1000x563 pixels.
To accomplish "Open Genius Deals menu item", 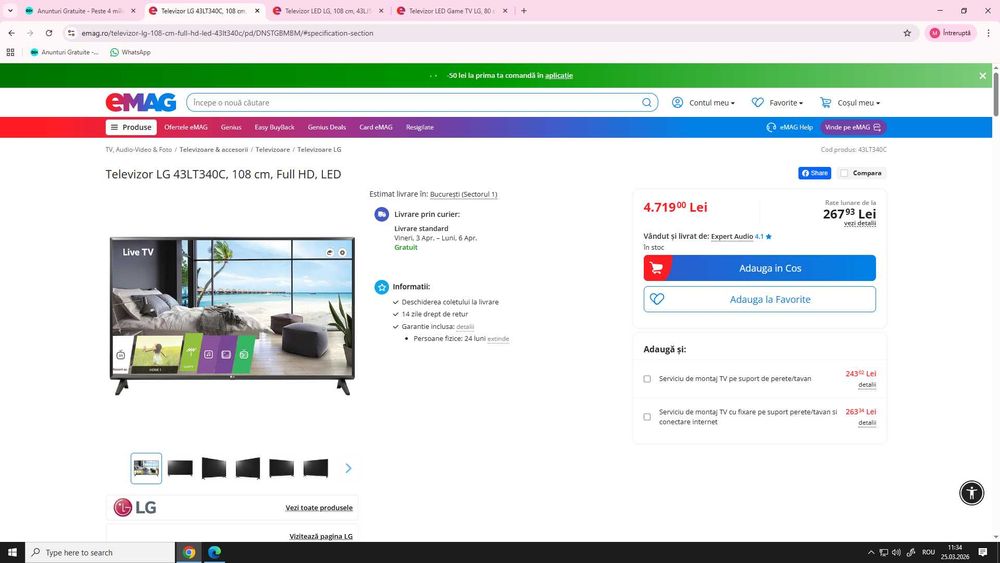I will (327, 127).
